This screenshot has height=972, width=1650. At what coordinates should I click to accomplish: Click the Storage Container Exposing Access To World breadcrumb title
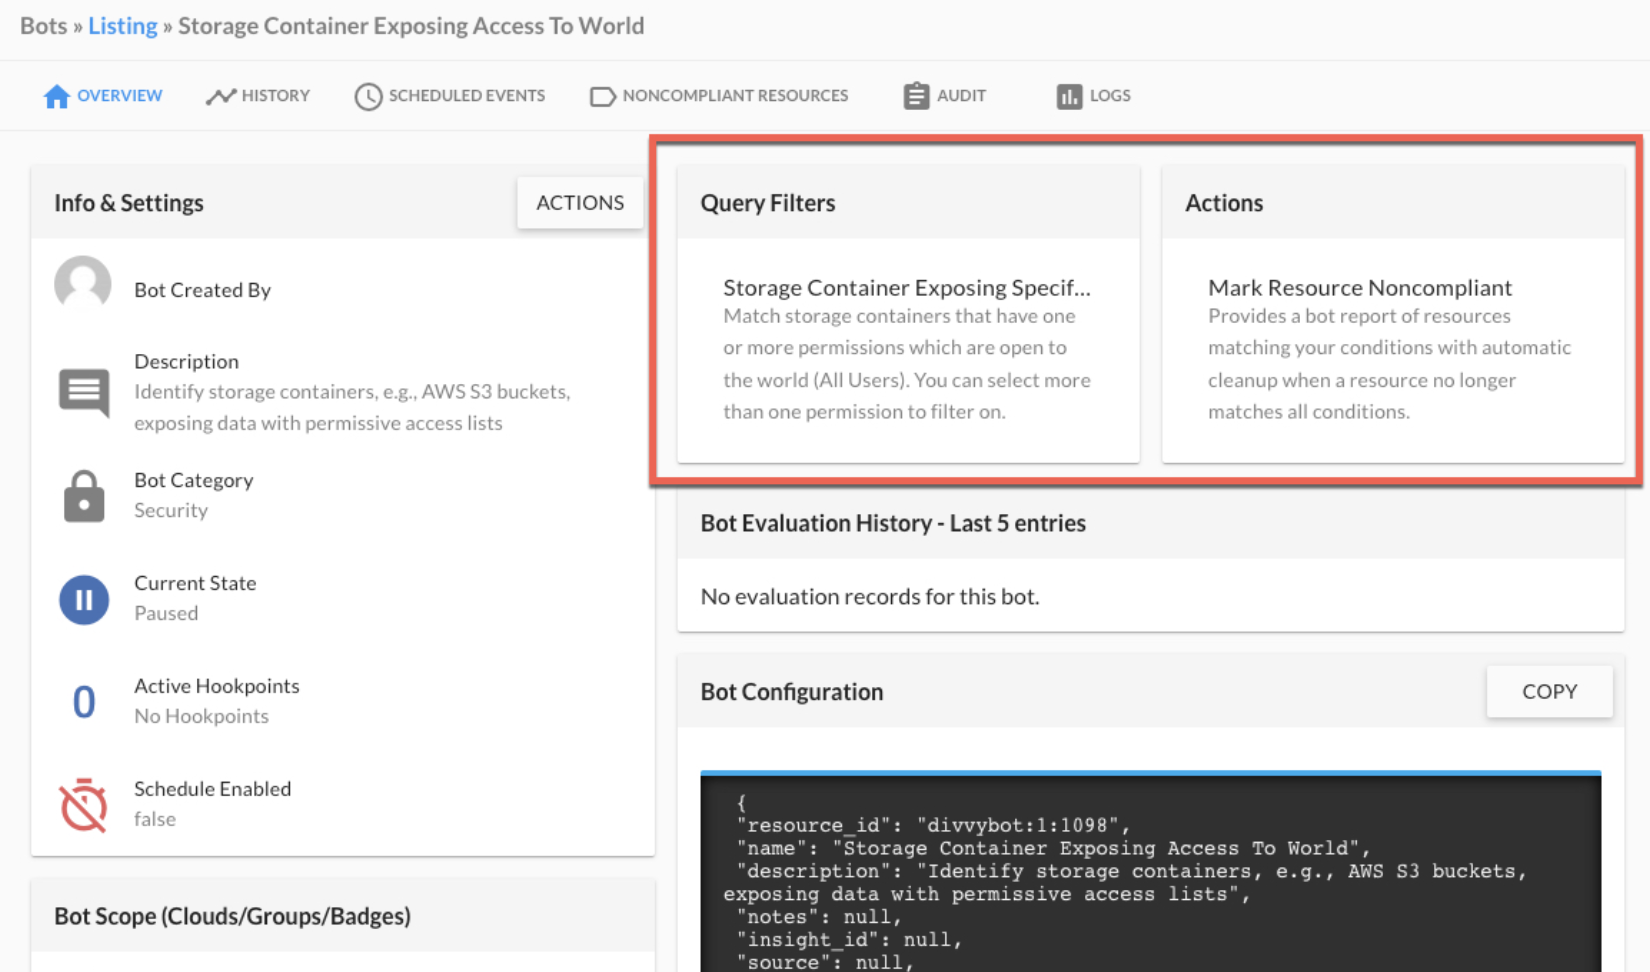[x=411, y=26]
